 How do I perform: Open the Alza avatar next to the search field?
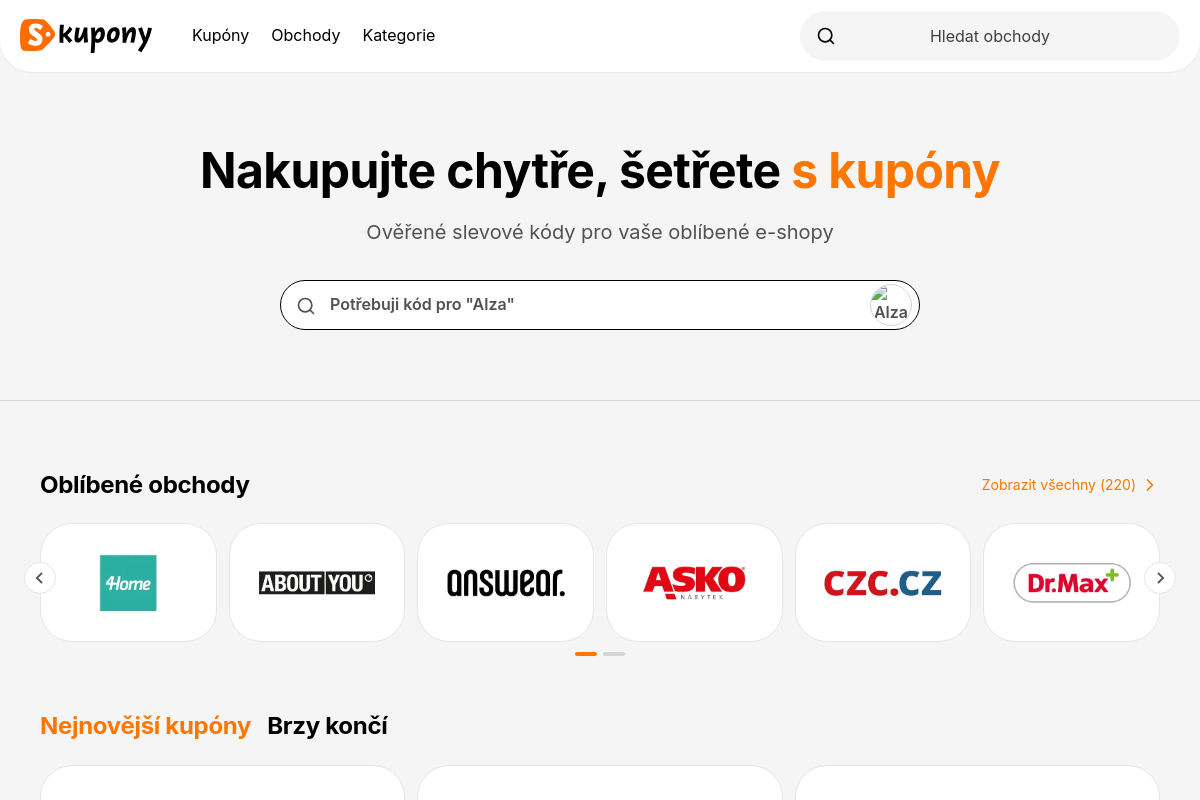pos(890,304)
